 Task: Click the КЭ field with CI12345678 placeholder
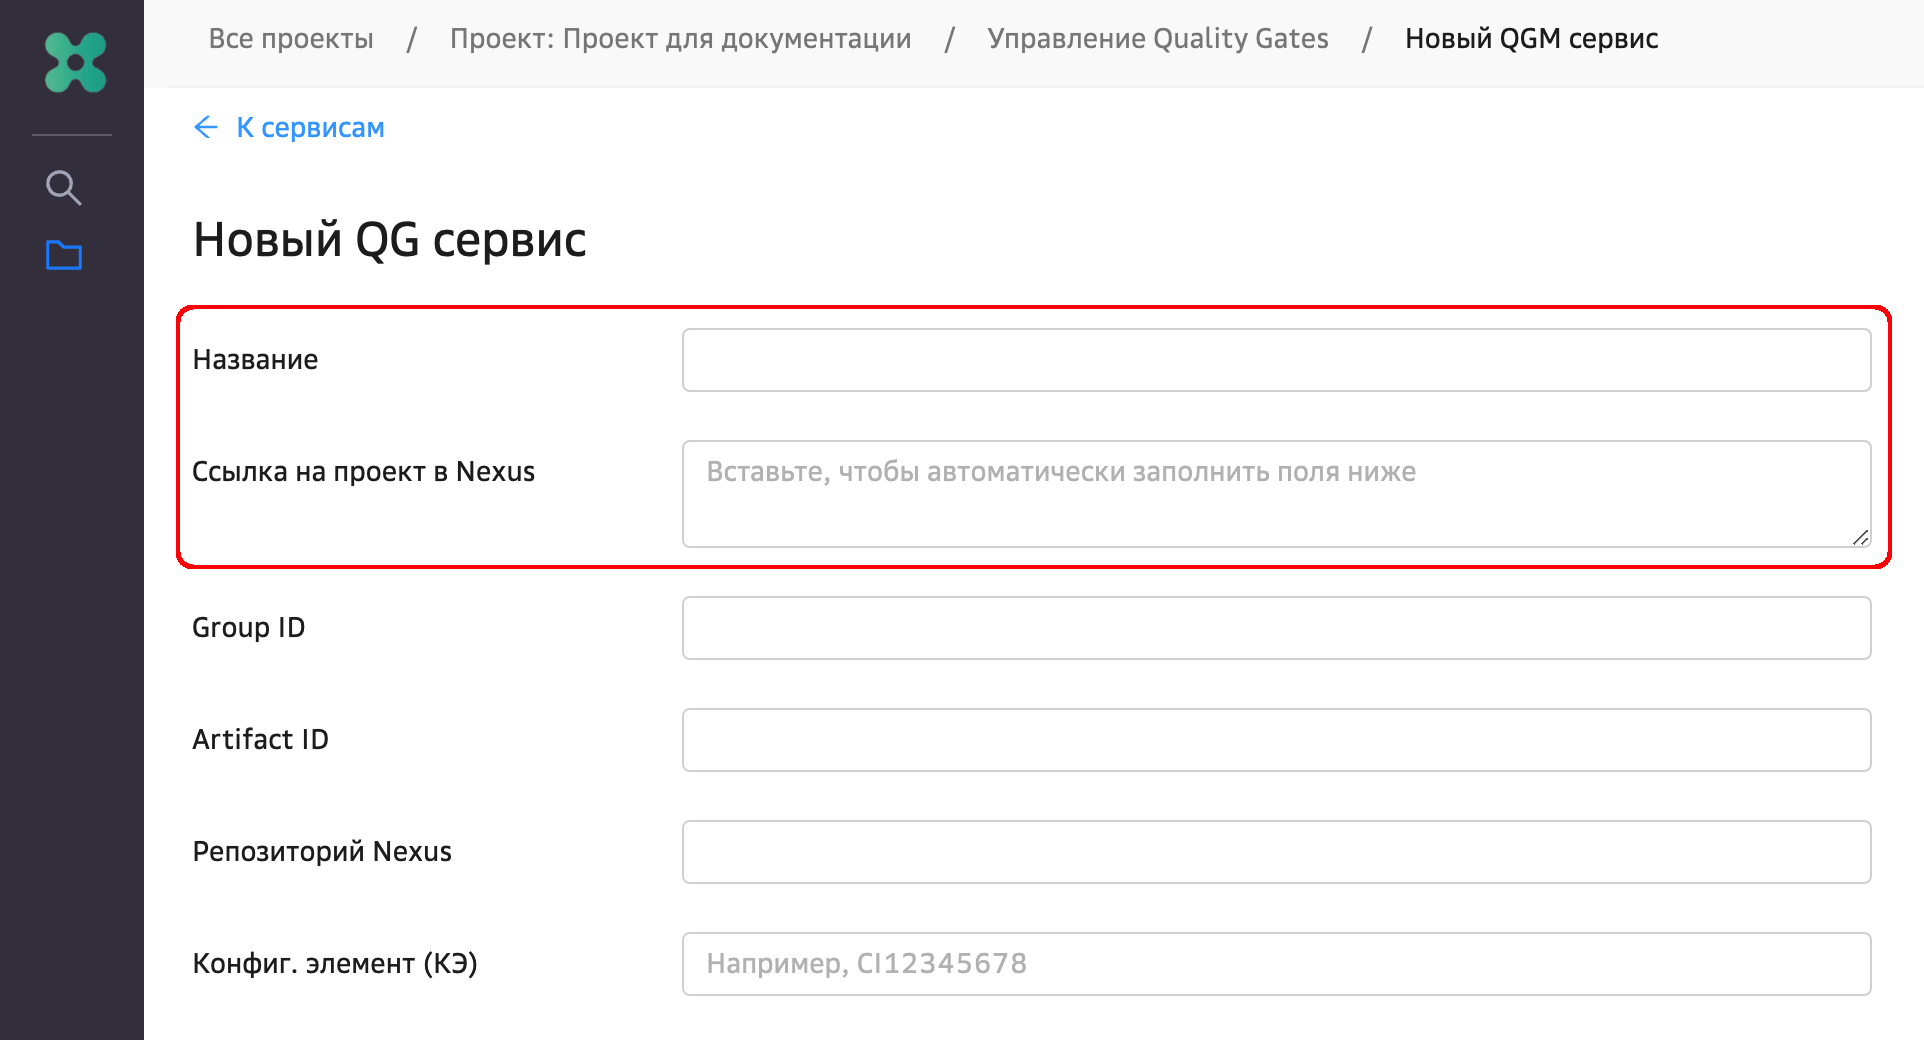[1276, 964]
